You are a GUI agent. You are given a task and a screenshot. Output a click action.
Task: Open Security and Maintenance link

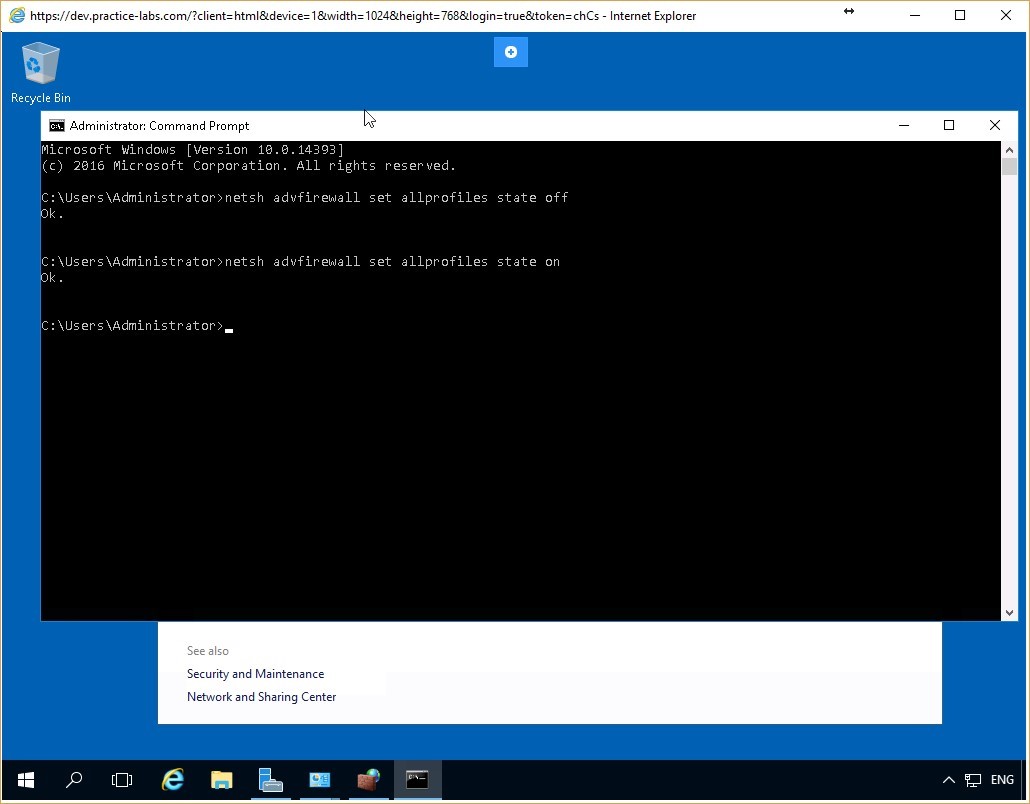click(x=255, y=673)
